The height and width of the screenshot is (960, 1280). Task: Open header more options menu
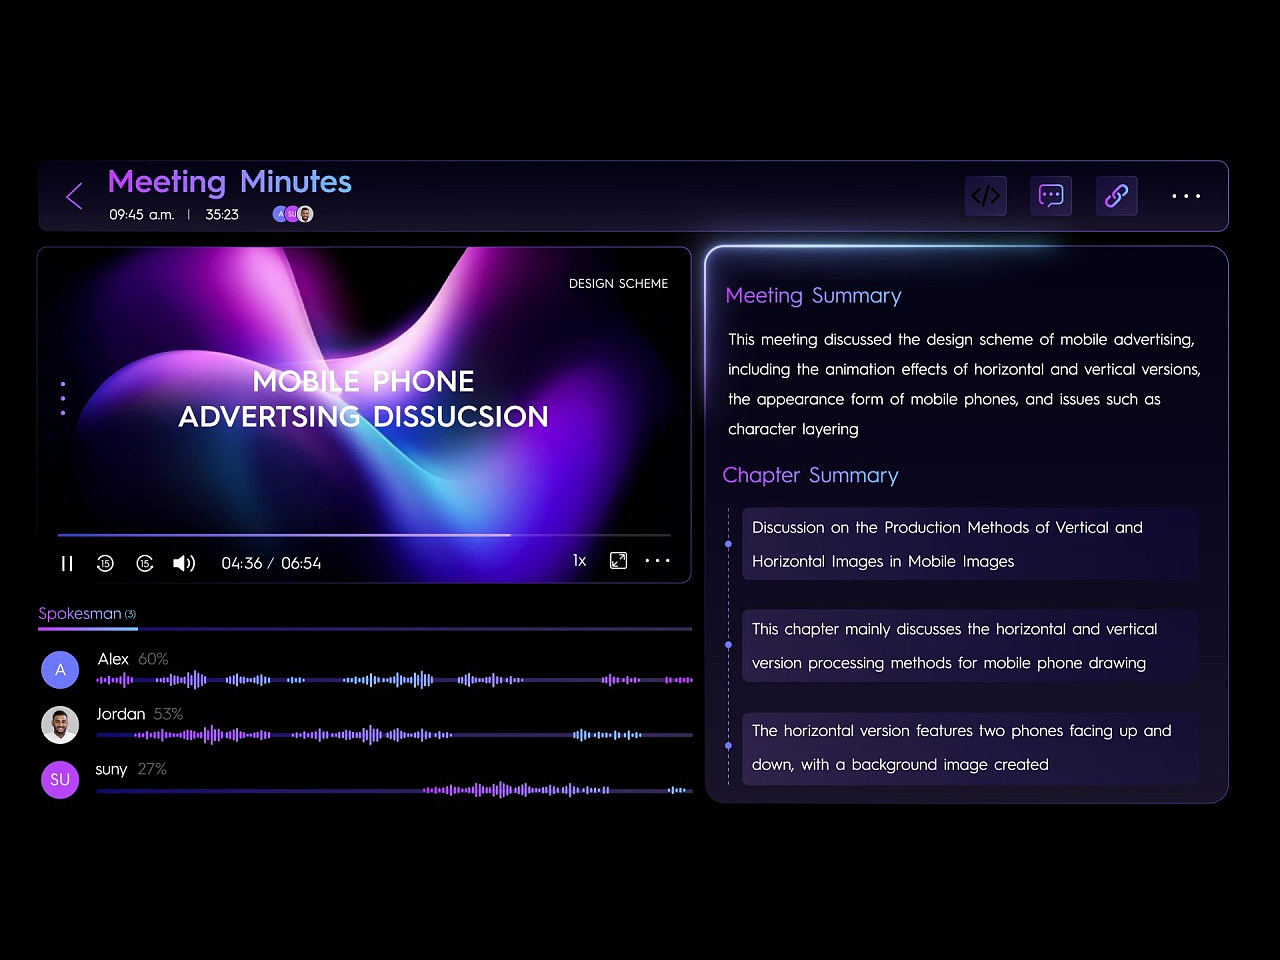(x=1186, y=196)
